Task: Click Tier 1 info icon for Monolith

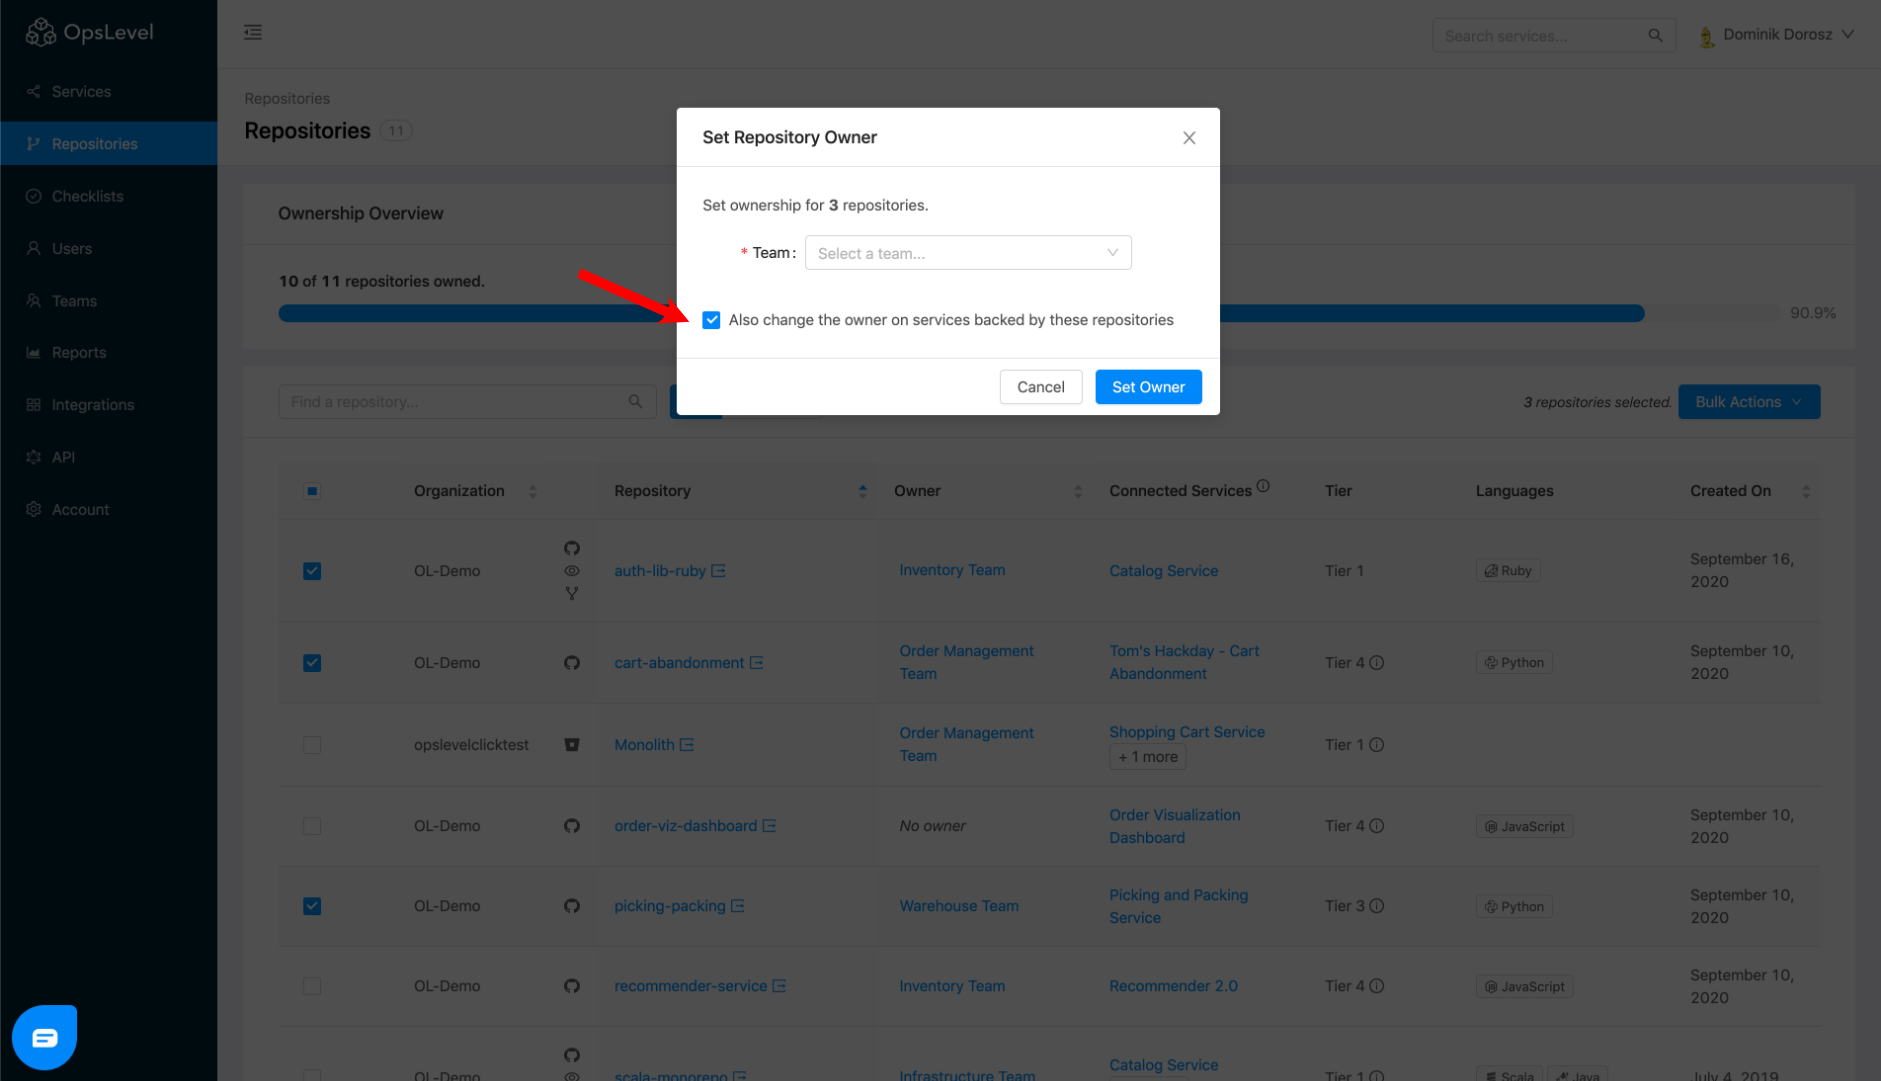Action: click(x=1377, y=745)
